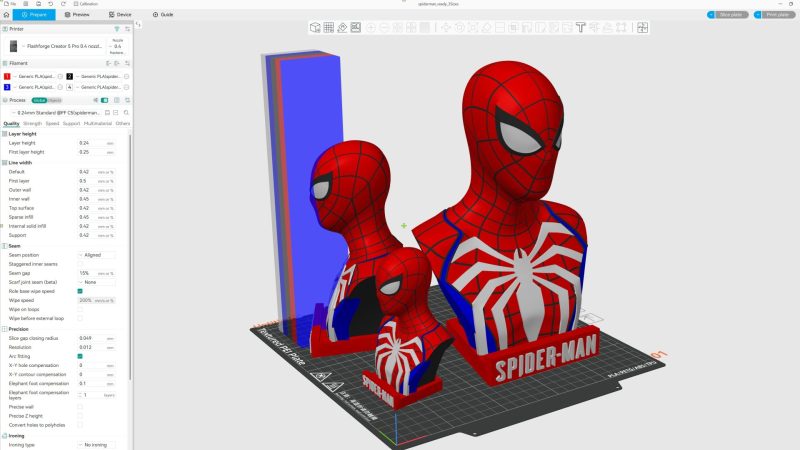Click the Add plate grid icon
Screen dimensions: 800x450
click(329, 28)
